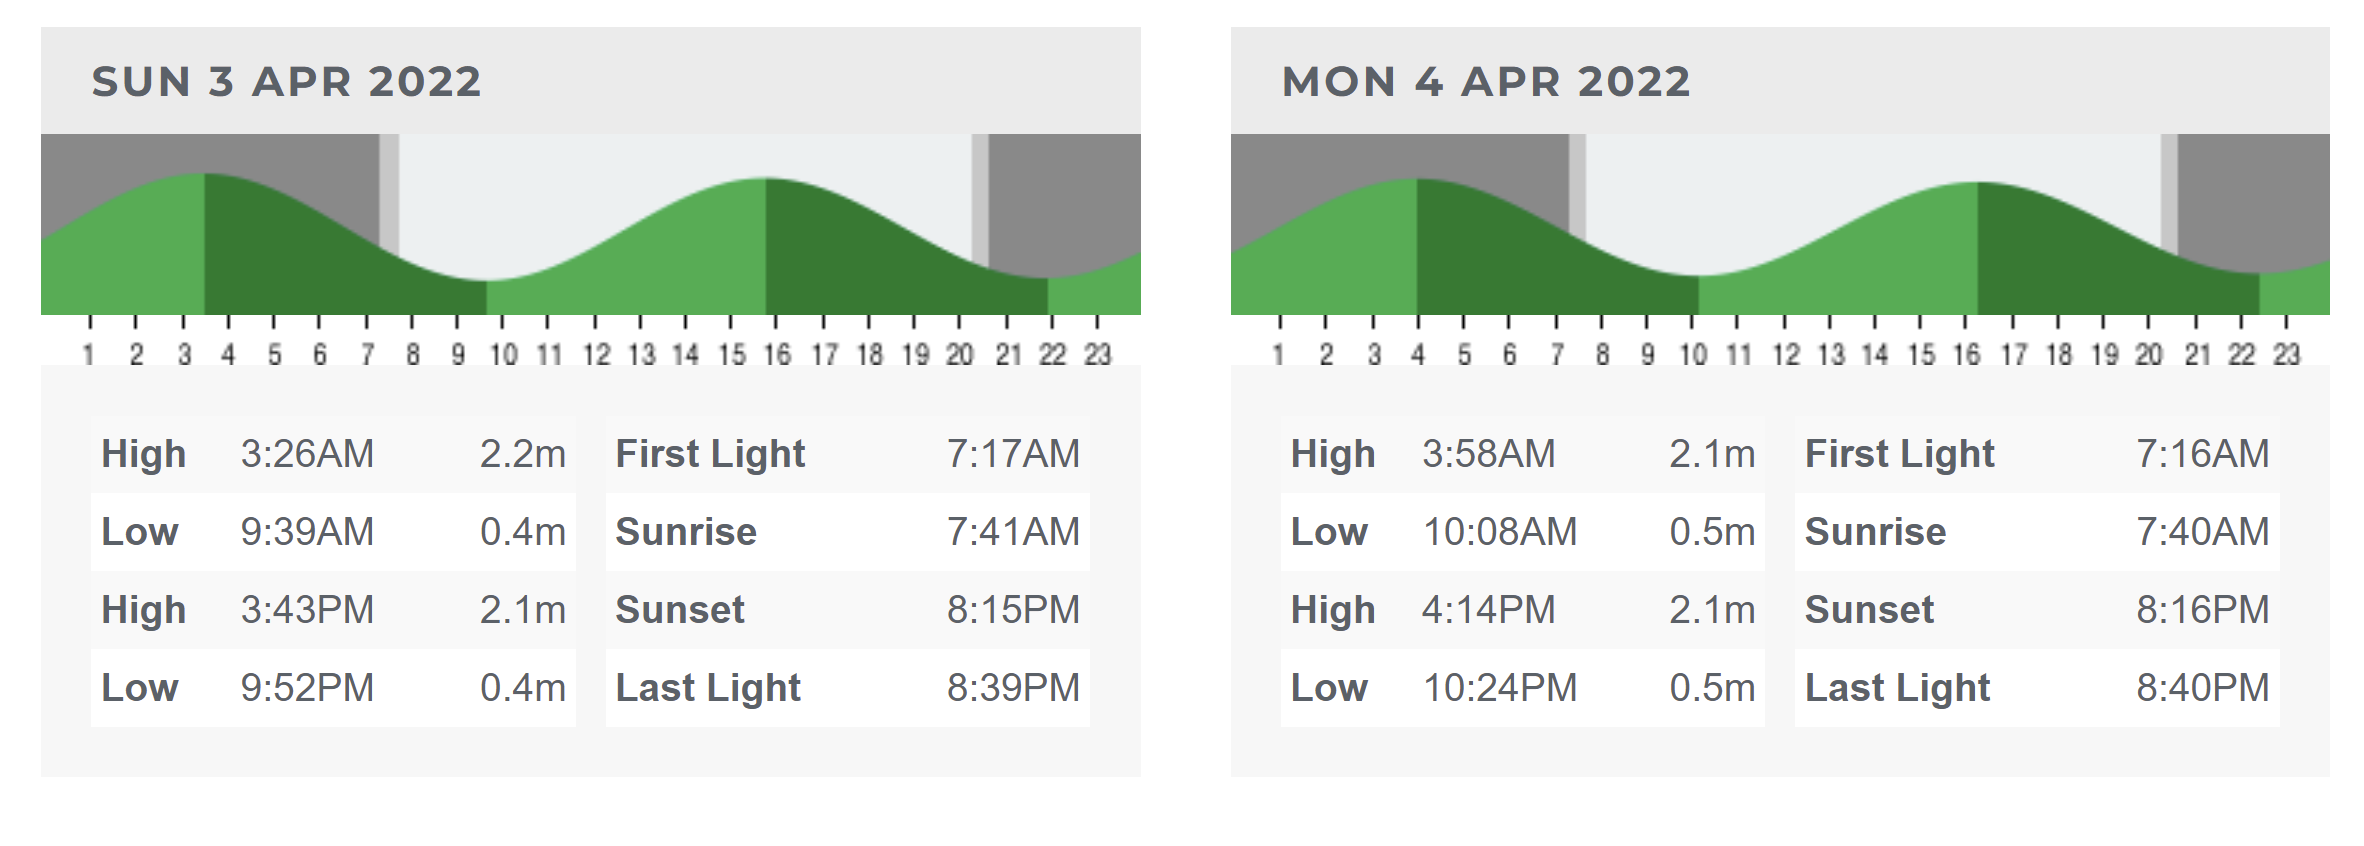
Task: Click Sunday's 7:41AM sunrise time
Action: (x=1013, y=532)
